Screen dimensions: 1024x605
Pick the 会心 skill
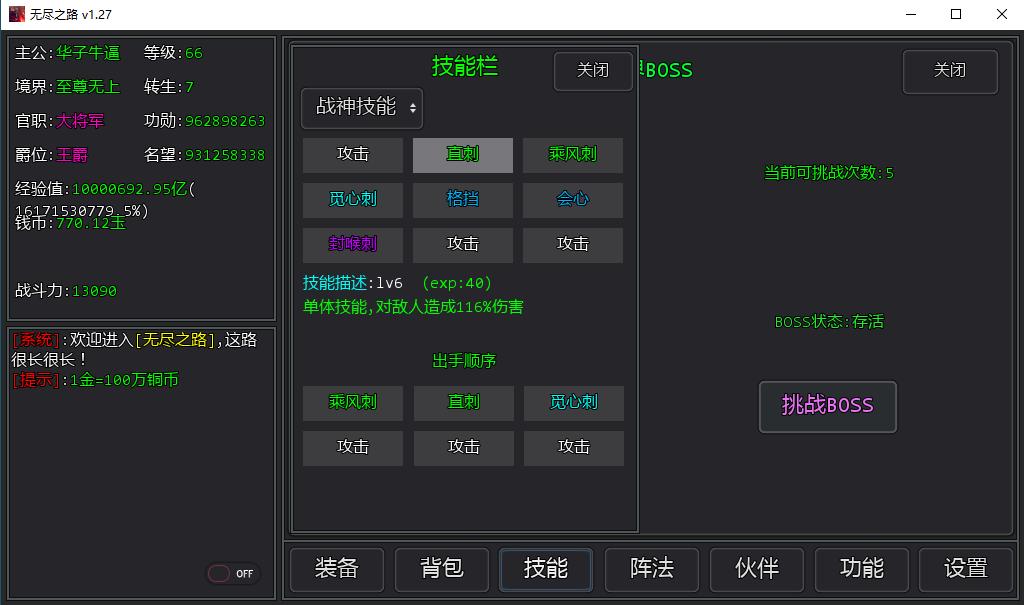click(x=573, y=200)
